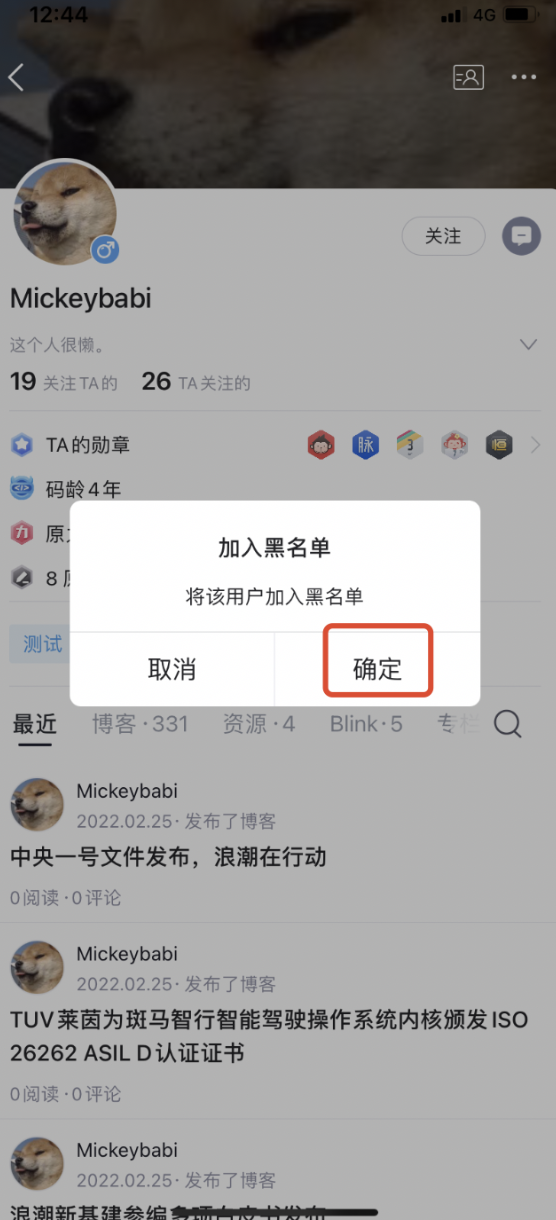Switch to the Blink·5 tab
Image resolution: width=556 pixels, height=1220 pixels.
366,724
